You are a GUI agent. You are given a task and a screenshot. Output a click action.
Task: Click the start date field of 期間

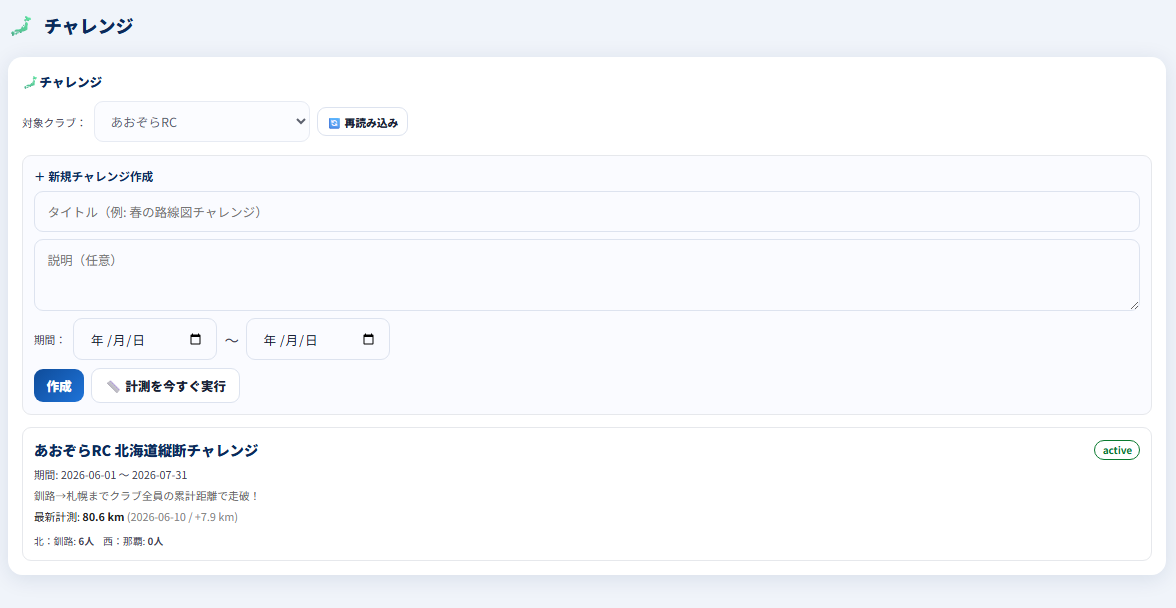(145, 340)
